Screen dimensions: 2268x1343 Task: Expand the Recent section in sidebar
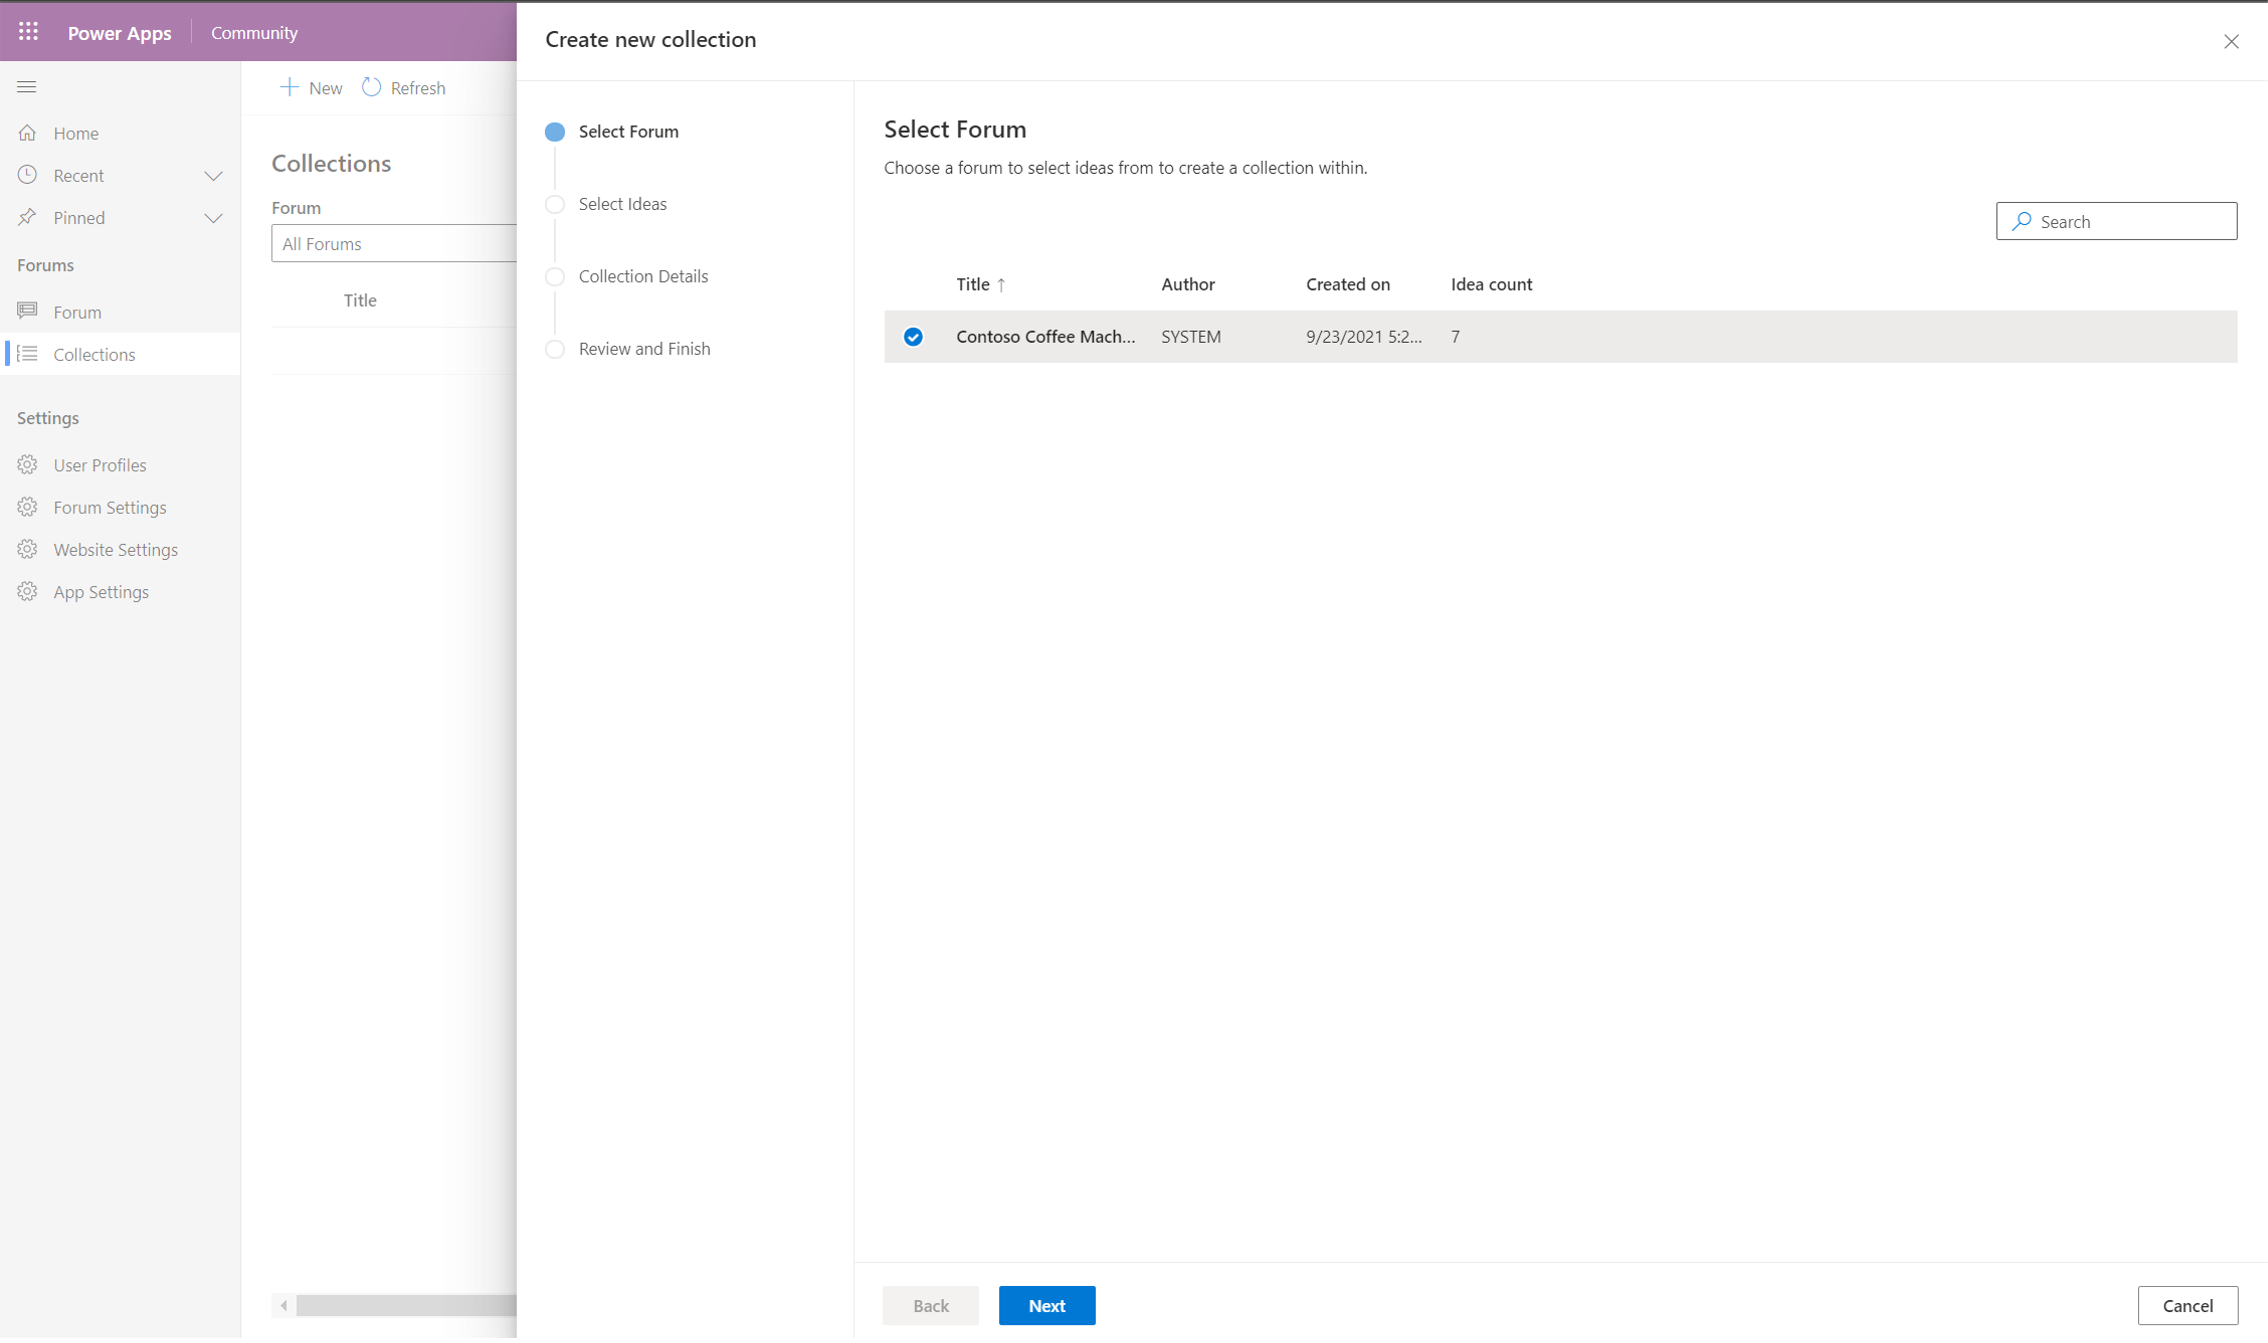pyautogui.click(x=216, y=174)
